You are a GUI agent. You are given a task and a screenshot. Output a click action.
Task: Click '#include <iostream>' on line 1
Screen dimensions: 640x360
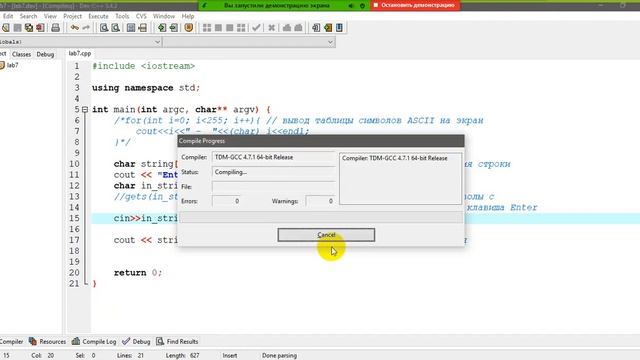(143, 66)
